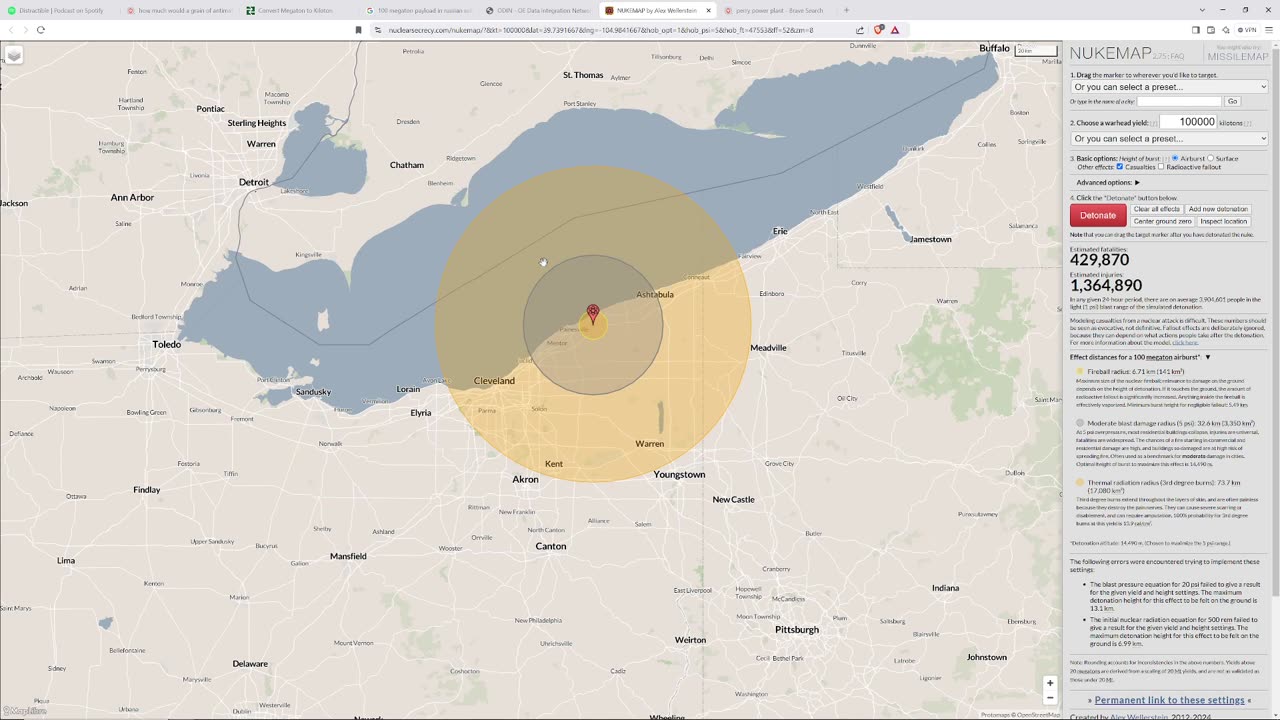Click the Cleveland city label on map

click(x=494, y=381)
